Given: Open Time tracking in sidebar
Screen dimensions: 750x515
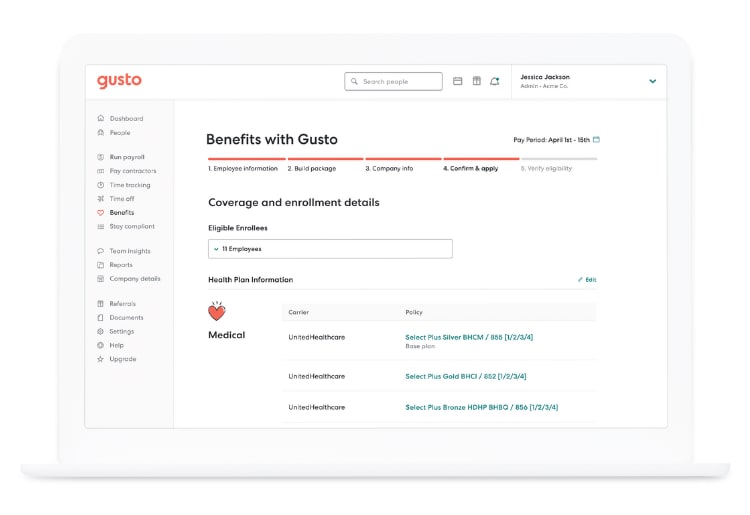Looking at the screenshot, I should pyautogui.click(x=130, y=185).
